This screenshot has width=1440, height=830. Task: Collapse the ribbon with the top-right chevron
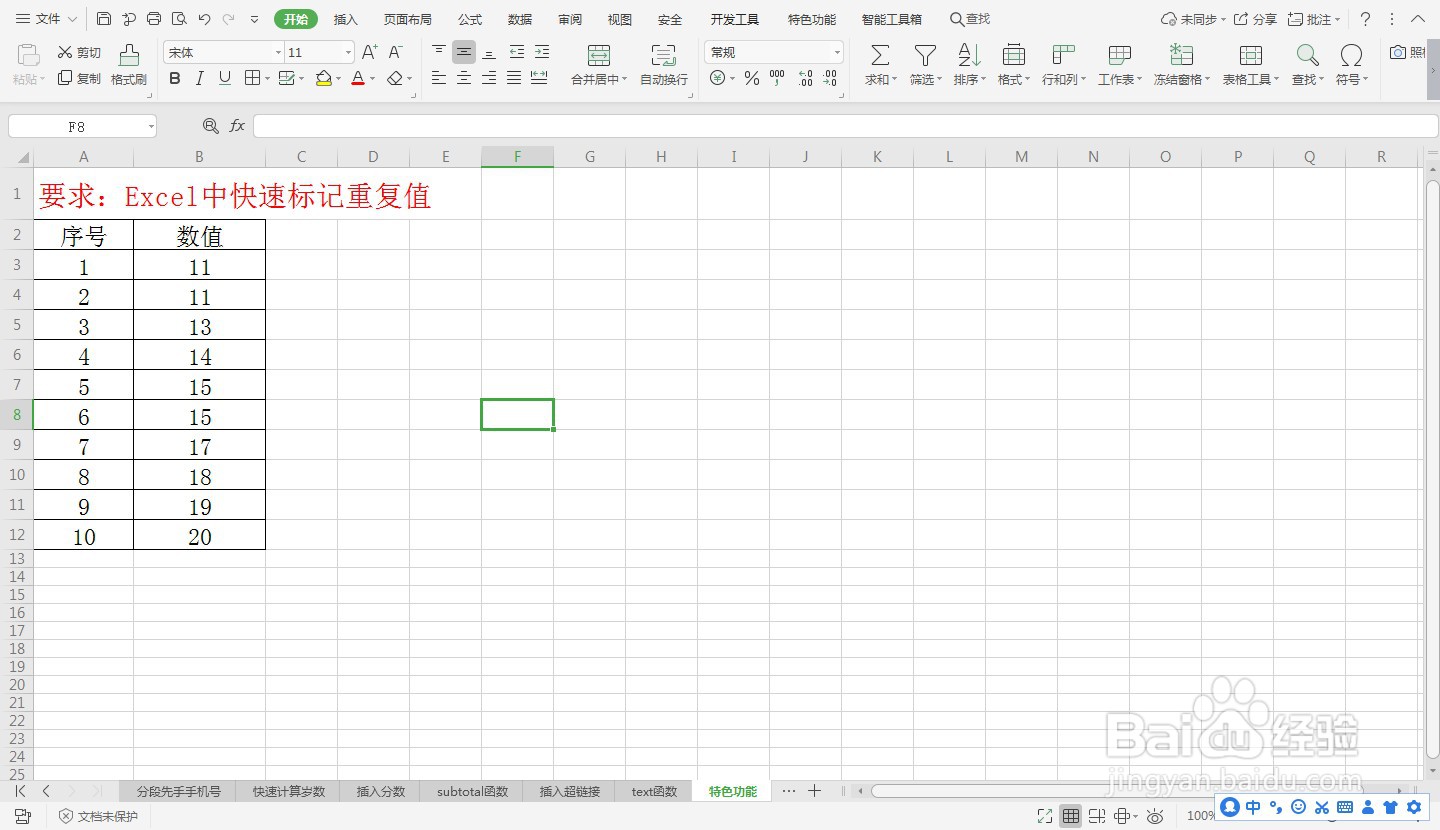(x=1418, y=19)
